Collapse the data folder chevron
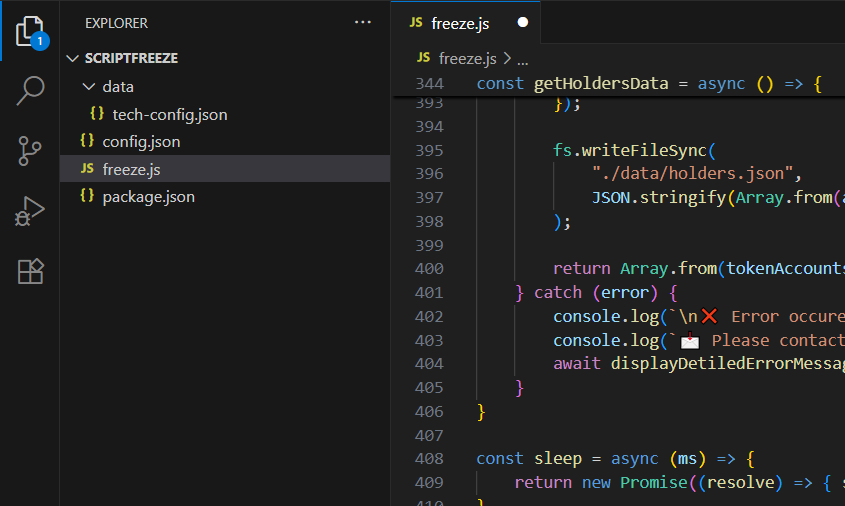The width and height of the screenshot is (845, 506). pos(89,86)
